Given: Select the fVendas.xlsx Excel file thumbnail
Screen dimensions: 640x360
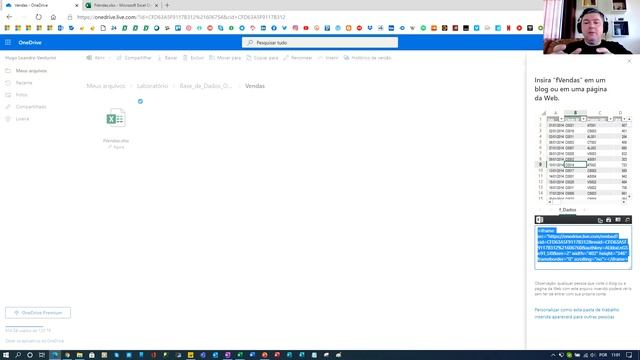Looking at the screenshot, I should coord(116,118).
